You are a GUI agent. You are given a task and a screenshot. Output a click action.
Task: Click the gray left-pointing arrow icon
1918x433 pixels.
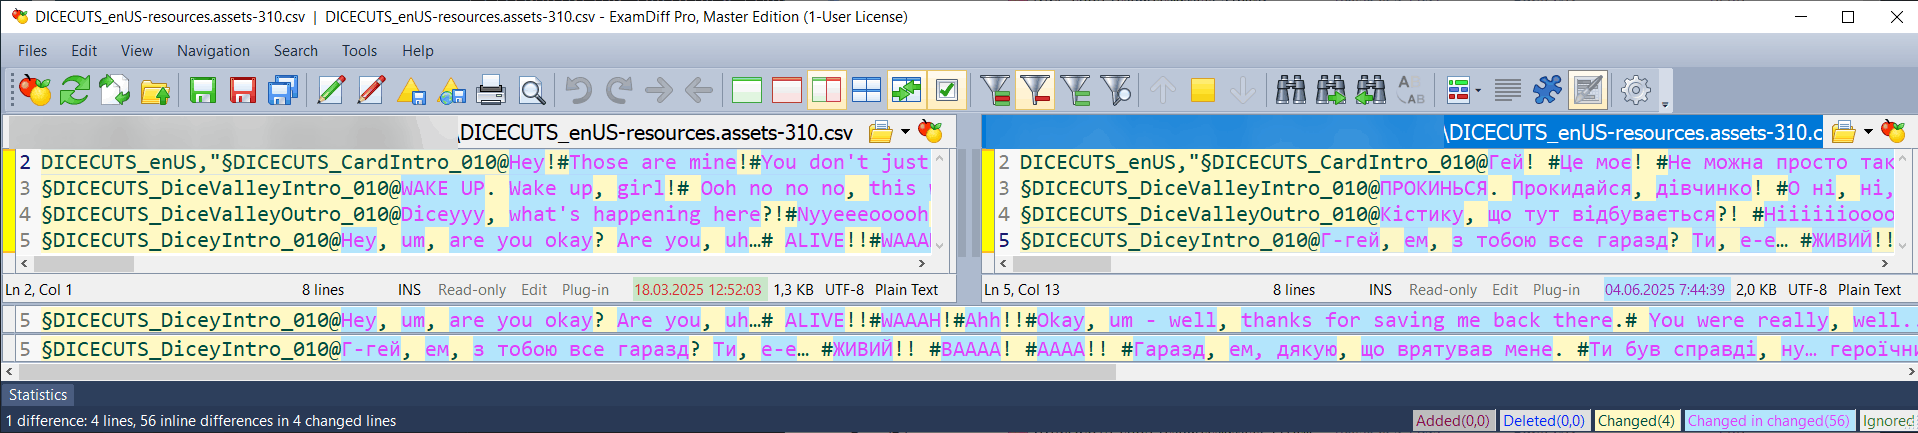pos(699,91)
